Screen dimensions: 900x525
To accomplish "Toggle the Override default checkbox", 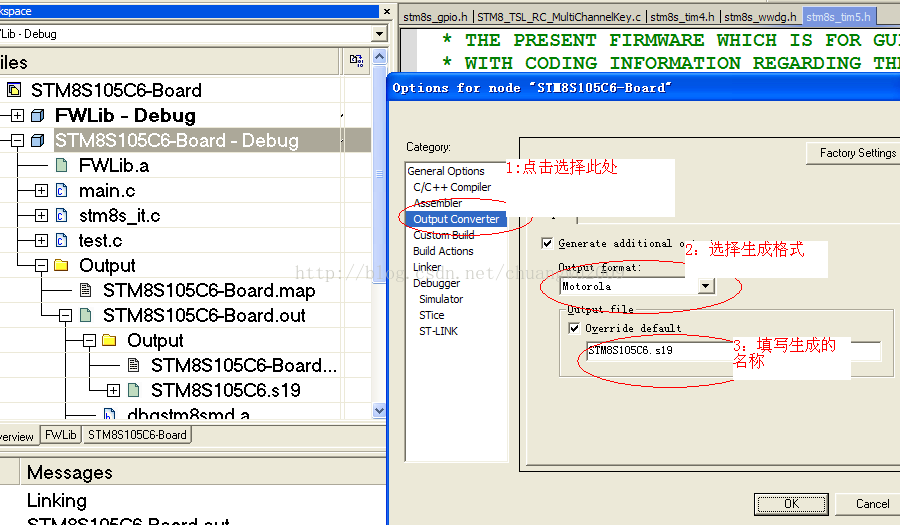I will pos(573,328).
